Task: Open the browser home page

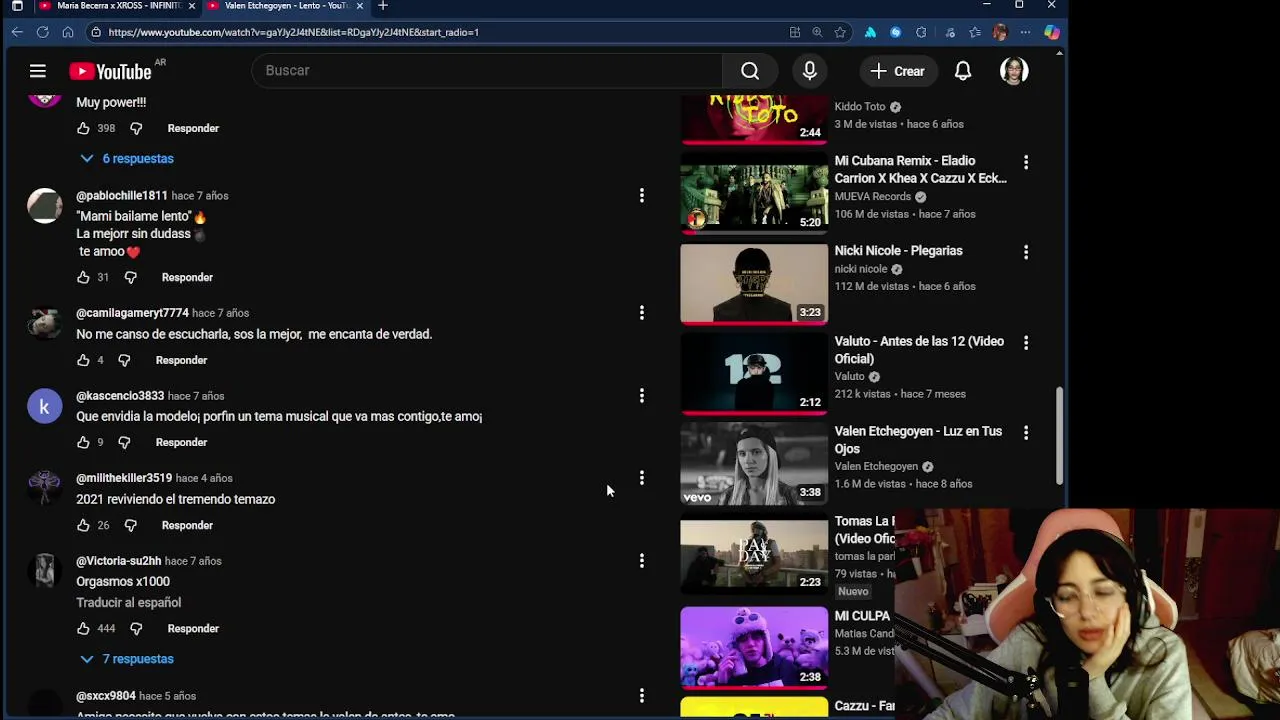Action: pyautogui.click(x=67, y=32)
